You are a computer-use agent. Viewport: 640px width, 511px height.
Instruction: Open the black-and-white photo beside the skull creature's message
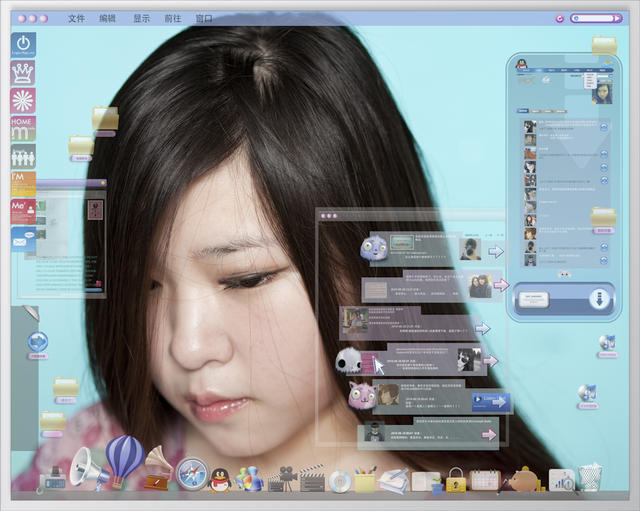click(469, 360)
